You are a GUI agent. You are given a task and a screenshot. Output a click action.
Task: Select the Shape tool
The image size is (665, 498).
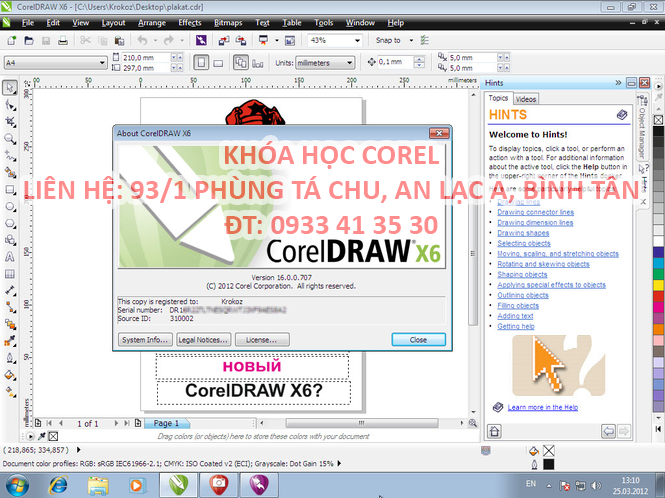(10, 105)
